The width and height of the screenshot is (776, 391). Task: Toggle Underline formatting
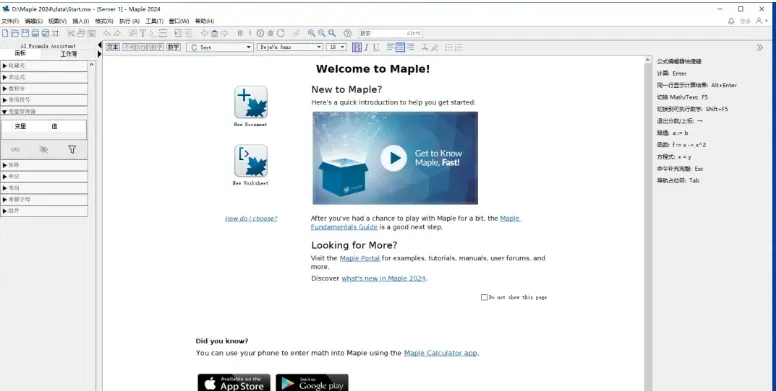pos(376,47)
